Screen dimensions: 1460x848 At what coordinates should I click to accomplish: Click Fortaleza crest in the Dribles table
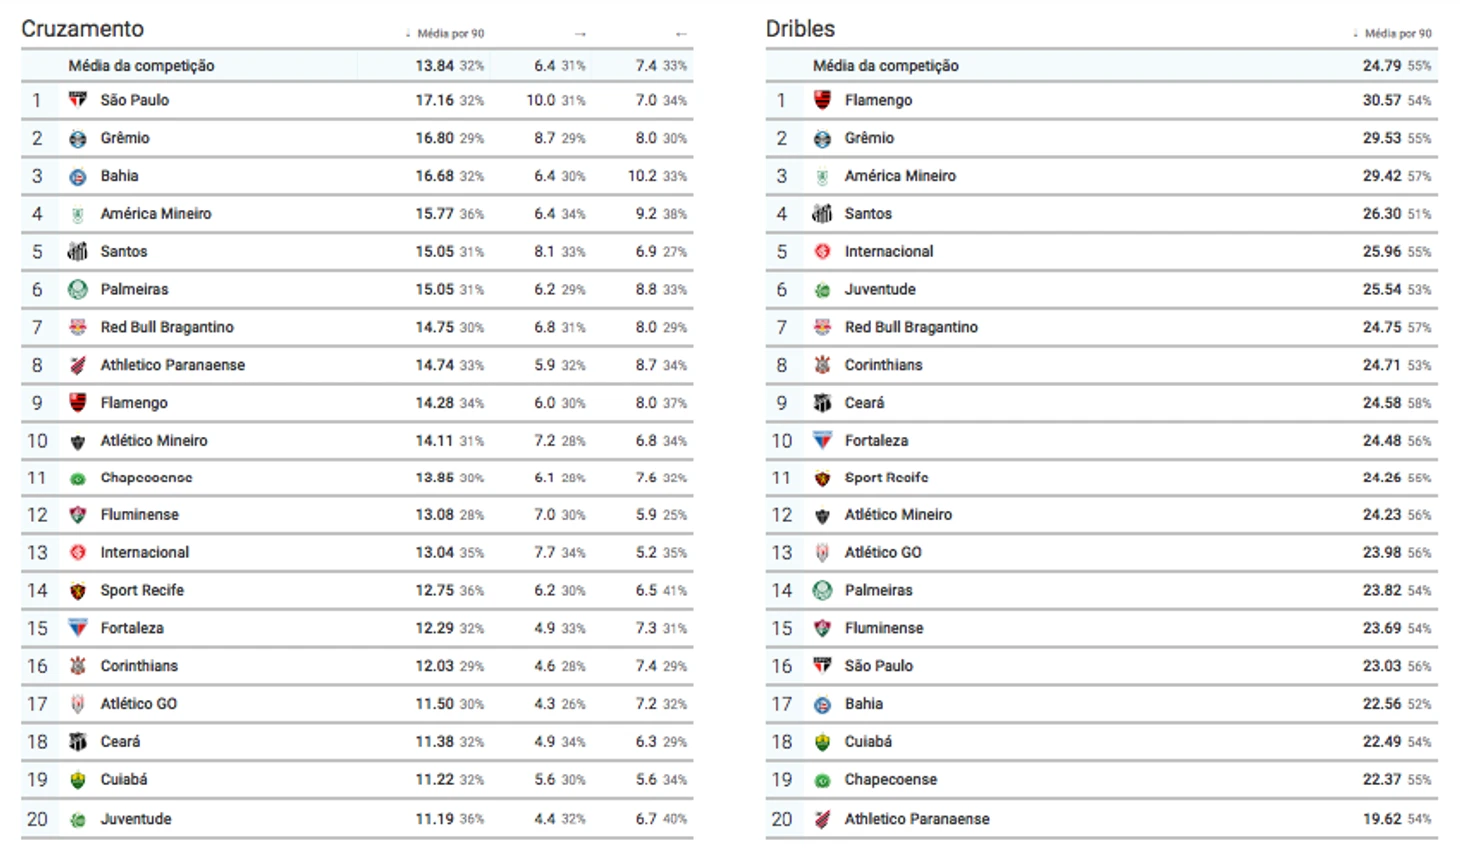pos(822,440)
